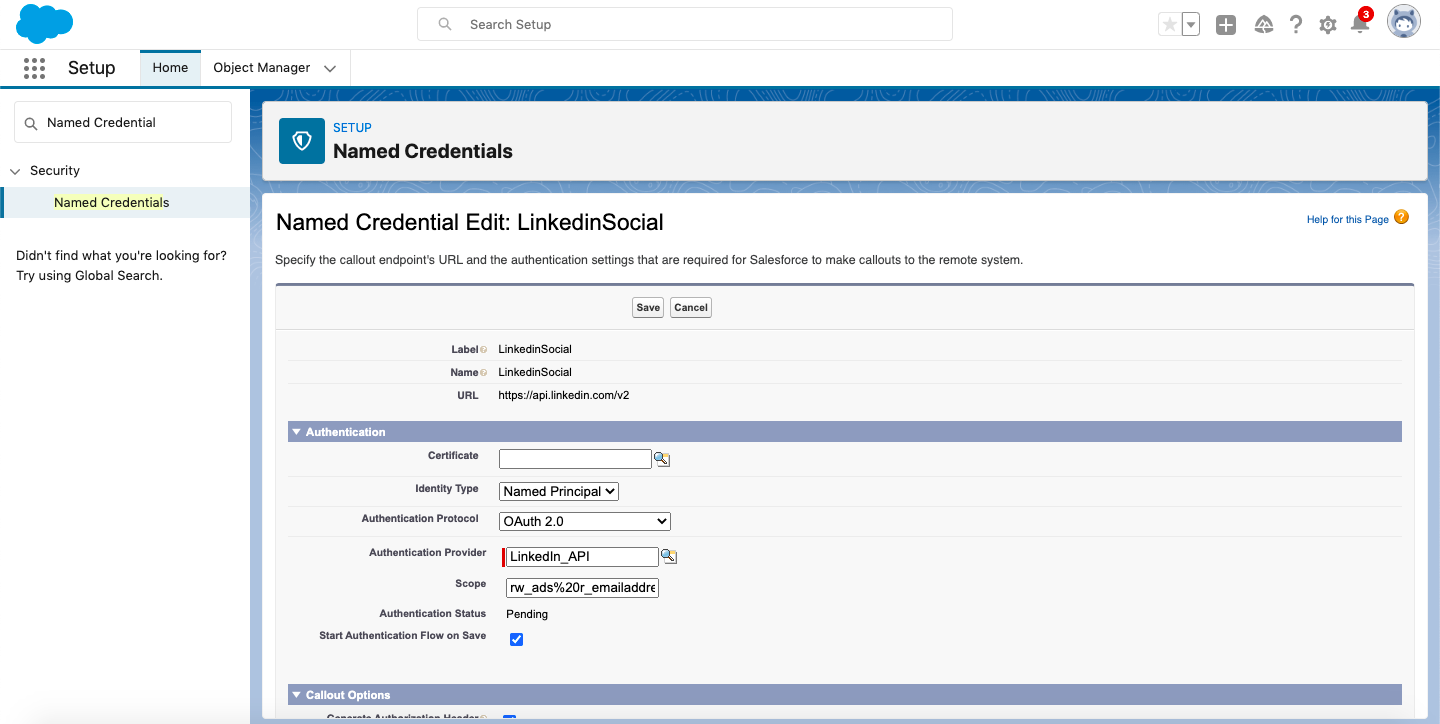This screenshot has height=724, width=1440.
Task: Open the Identity Type dropdown
Action: pos(559,491)
